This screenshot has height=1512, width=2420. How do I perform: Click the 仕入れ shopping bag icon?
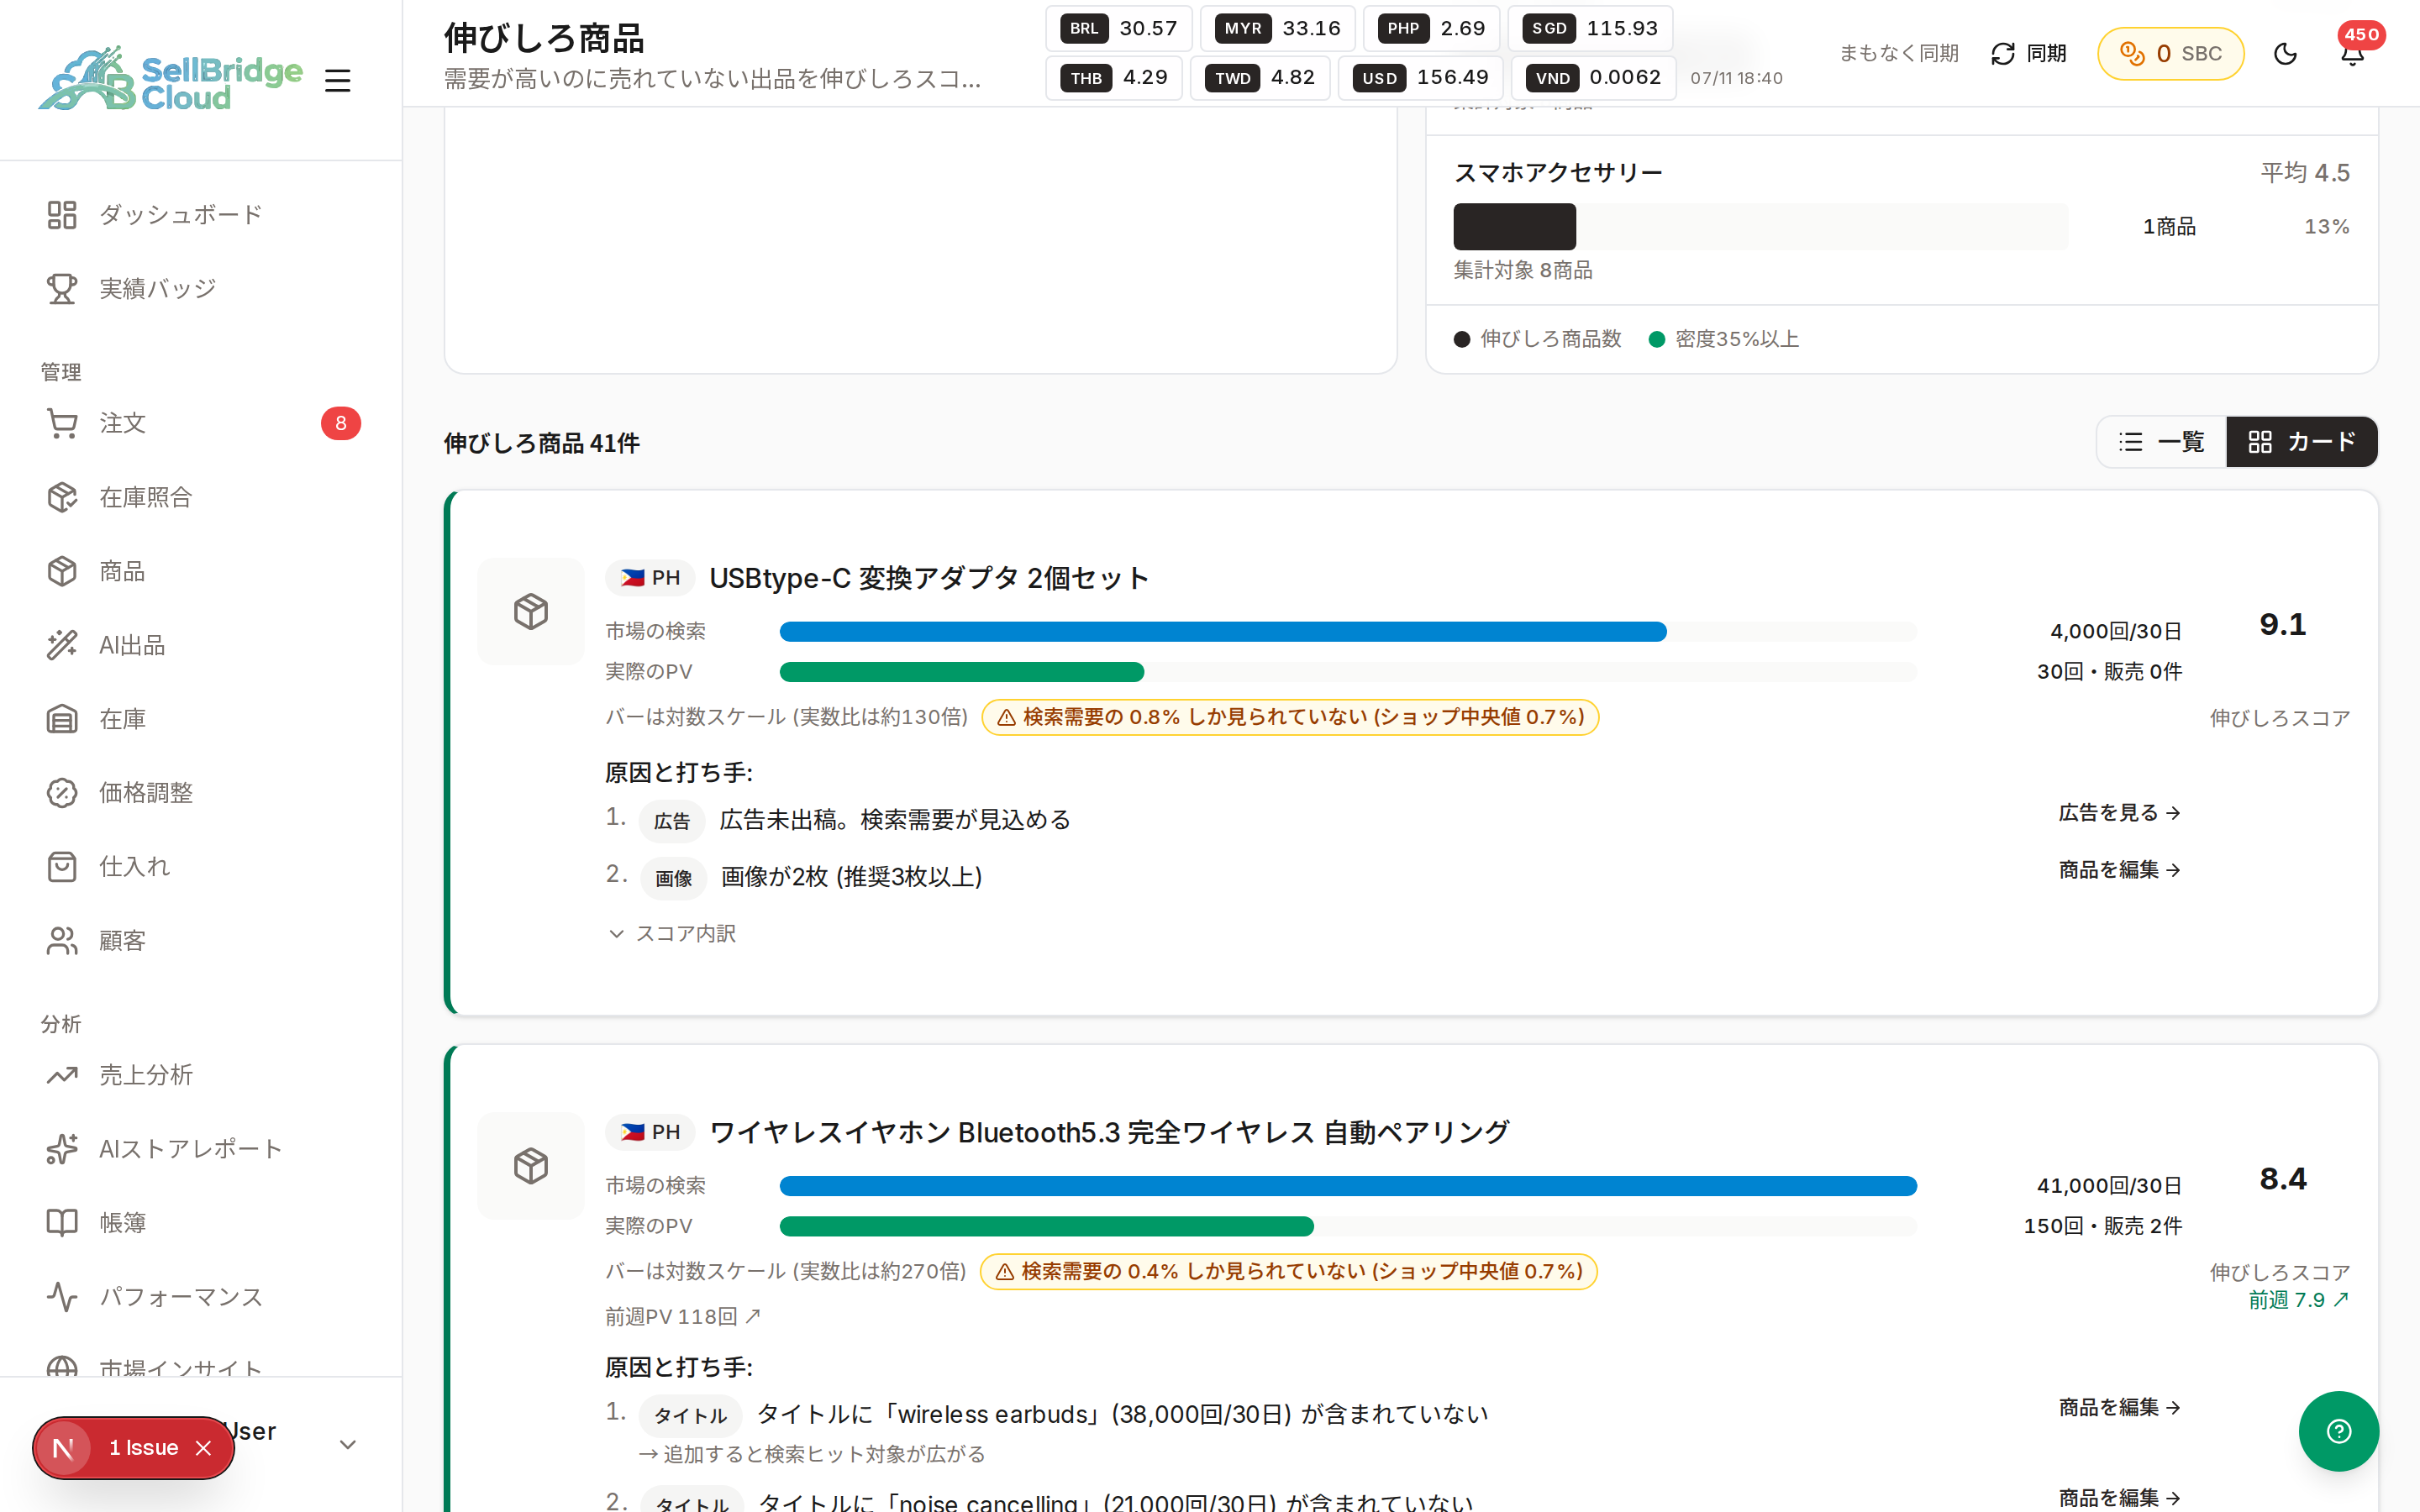[x=62, y=867]
